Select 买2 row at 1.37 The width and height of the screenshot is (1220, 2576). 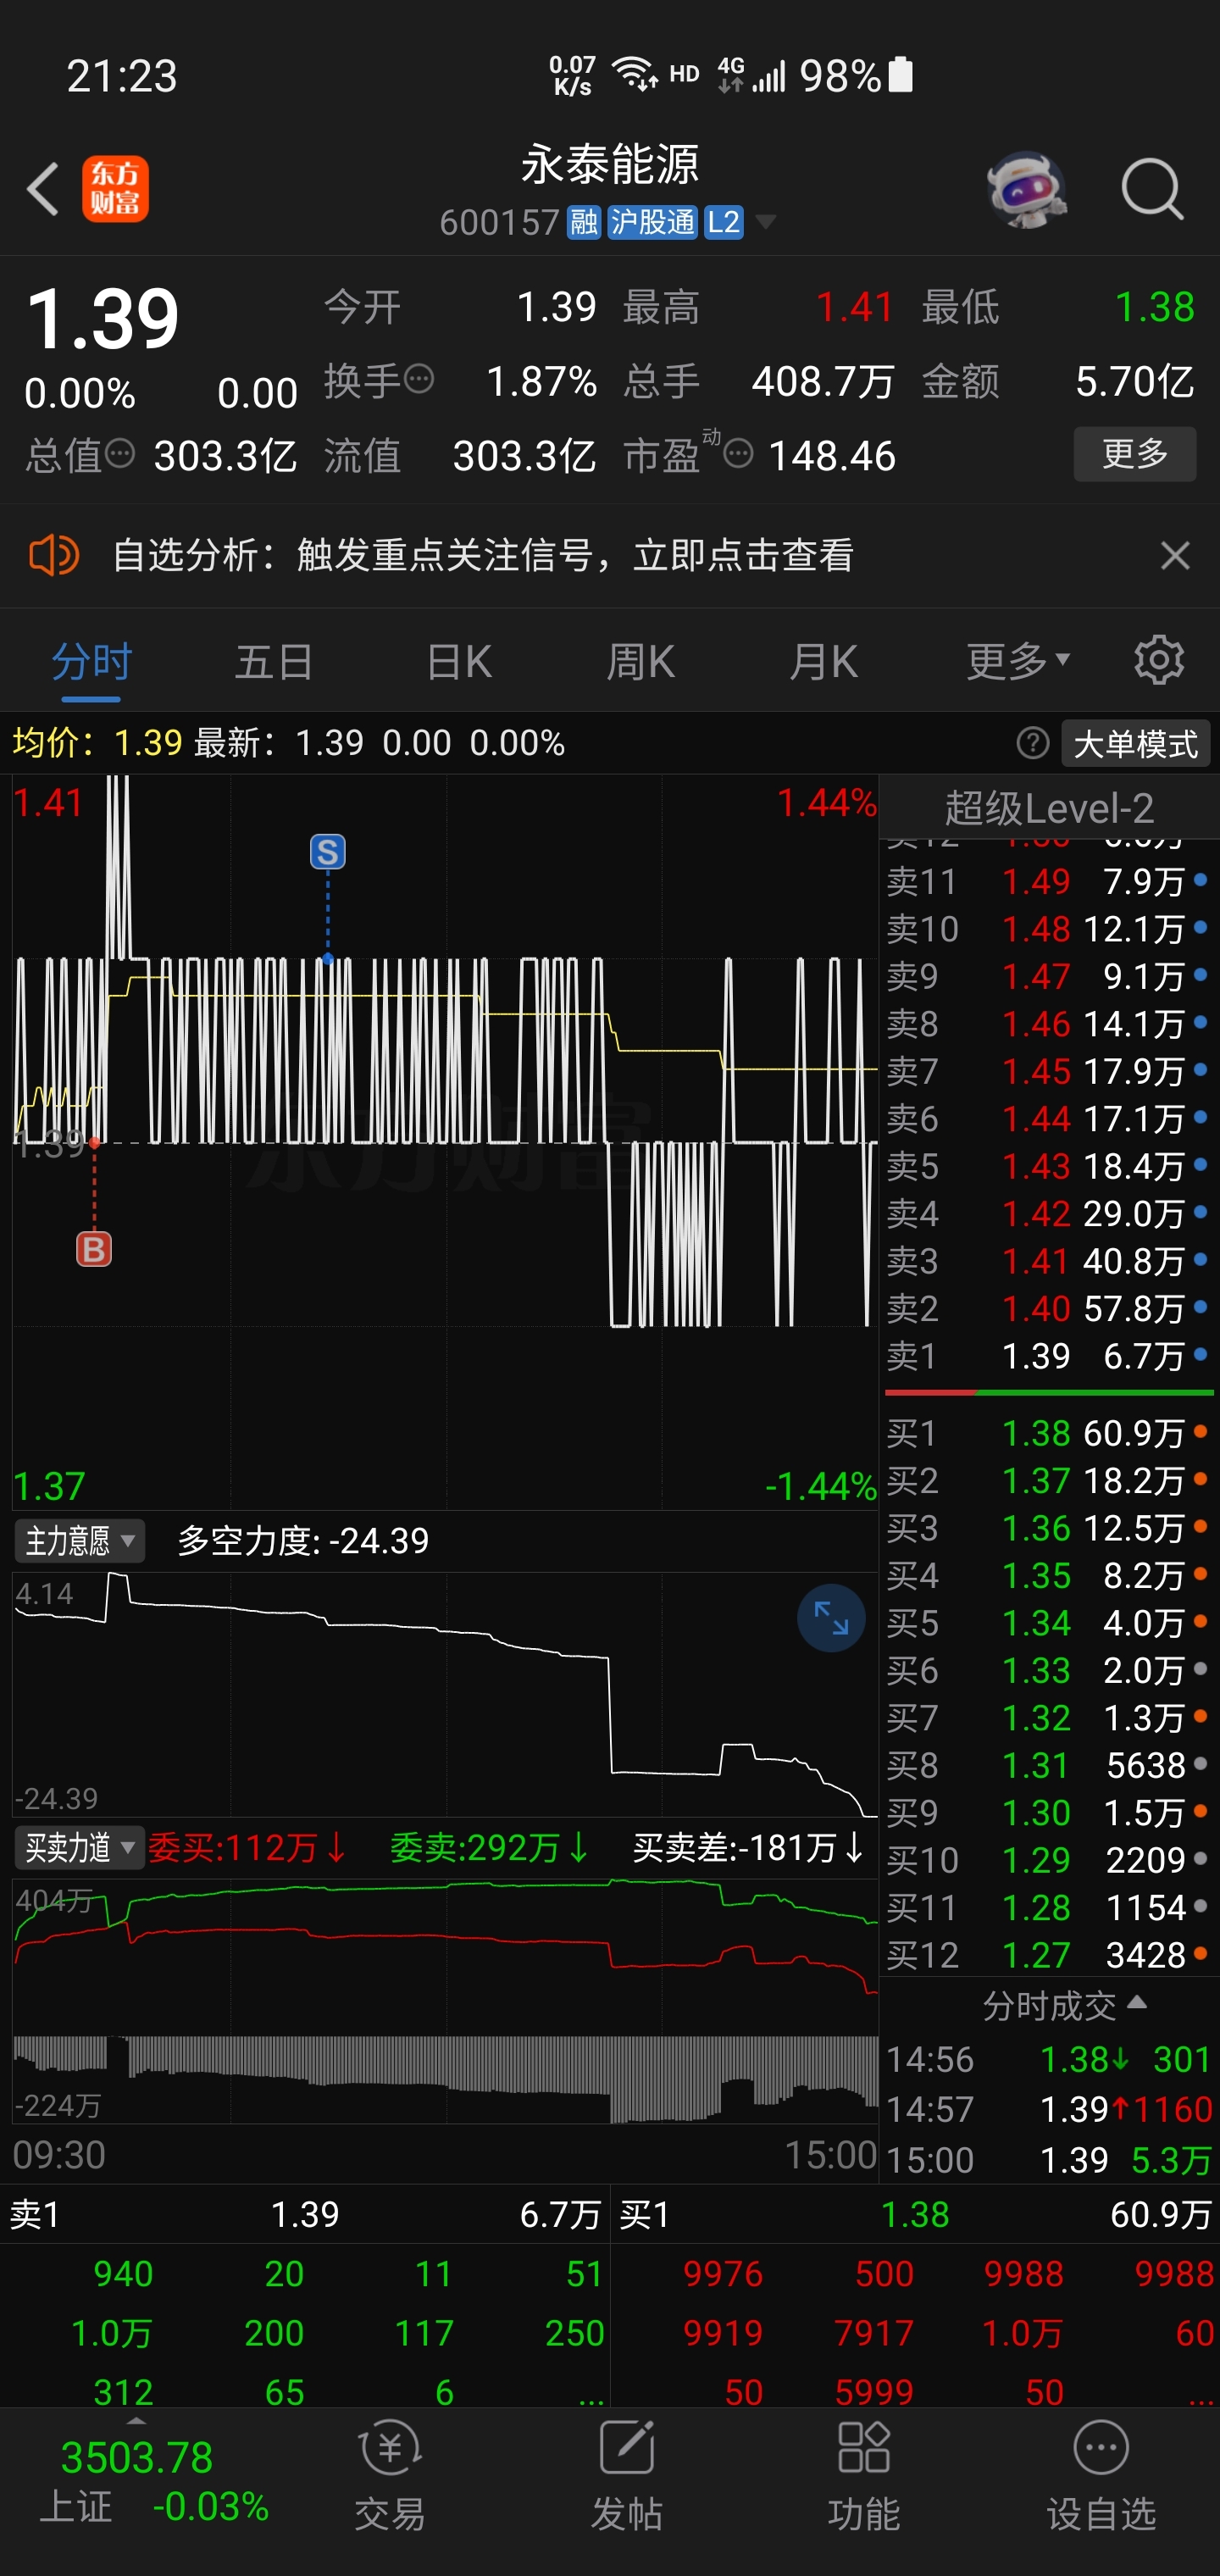tap(1048, 1480)
